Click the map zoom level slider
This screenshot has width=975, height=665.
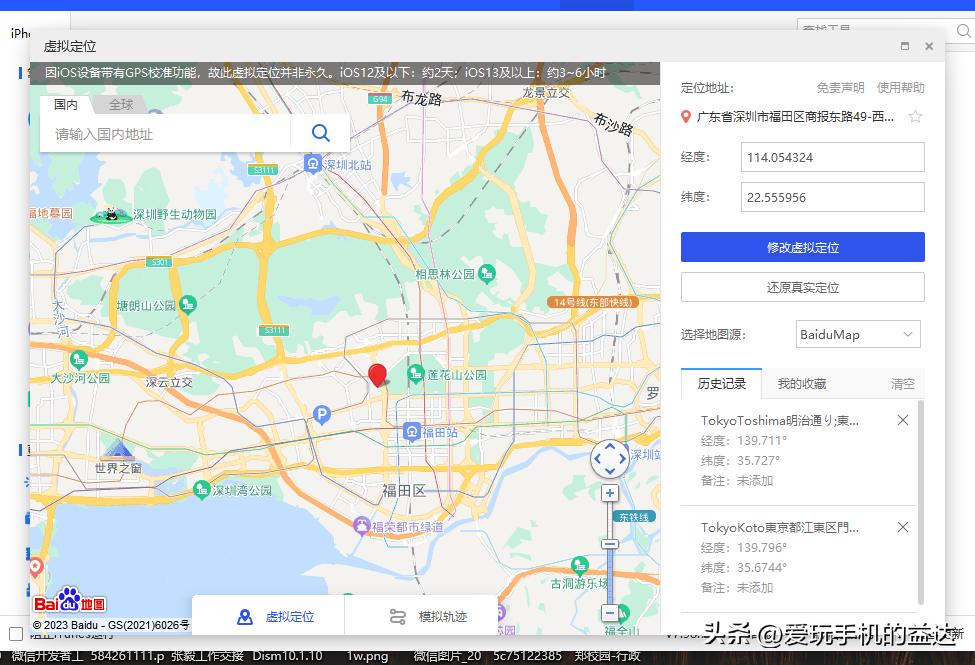tap(610, 543)
